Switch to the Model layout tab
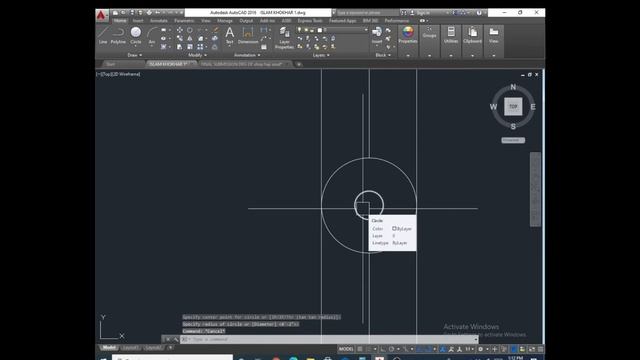640x360 pixels. pyautogui.click(x=109, y=348)
